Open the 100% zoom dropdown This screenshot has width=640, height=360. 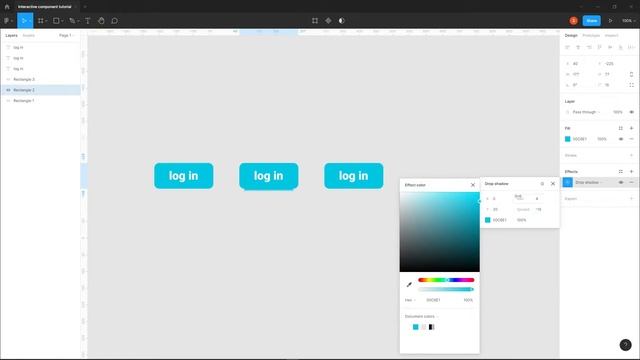[x=629, y=20]
